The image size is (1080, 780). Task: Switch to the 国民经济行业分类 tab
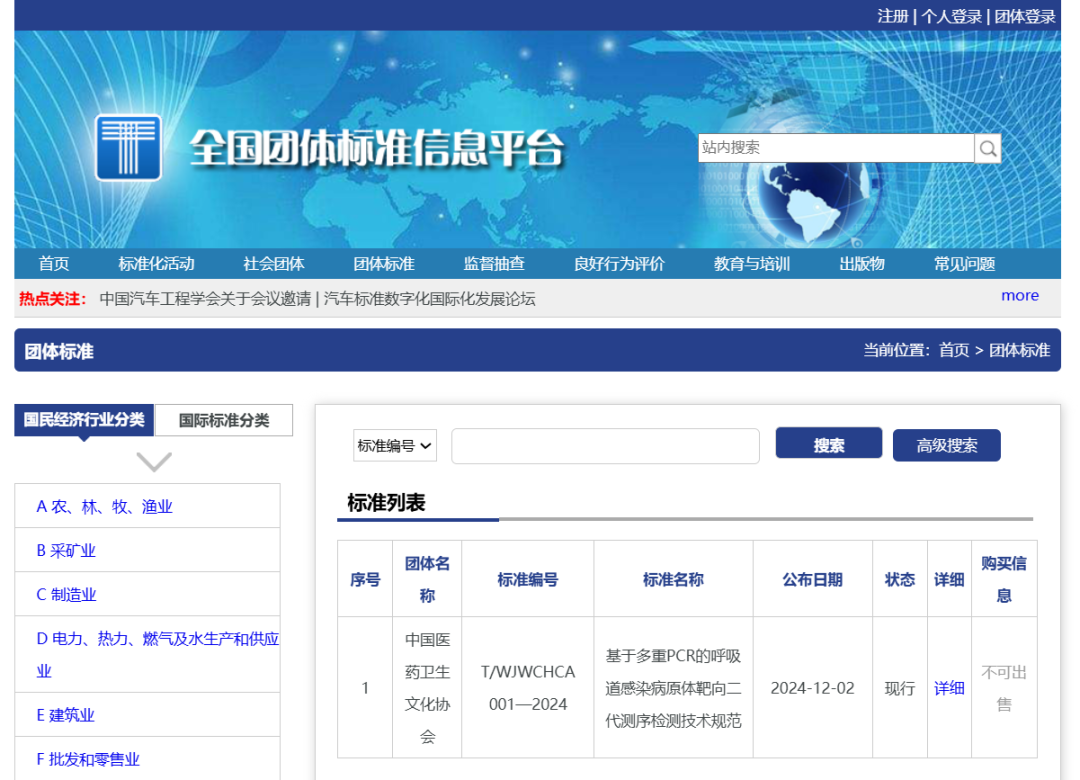tap(83, 420)
